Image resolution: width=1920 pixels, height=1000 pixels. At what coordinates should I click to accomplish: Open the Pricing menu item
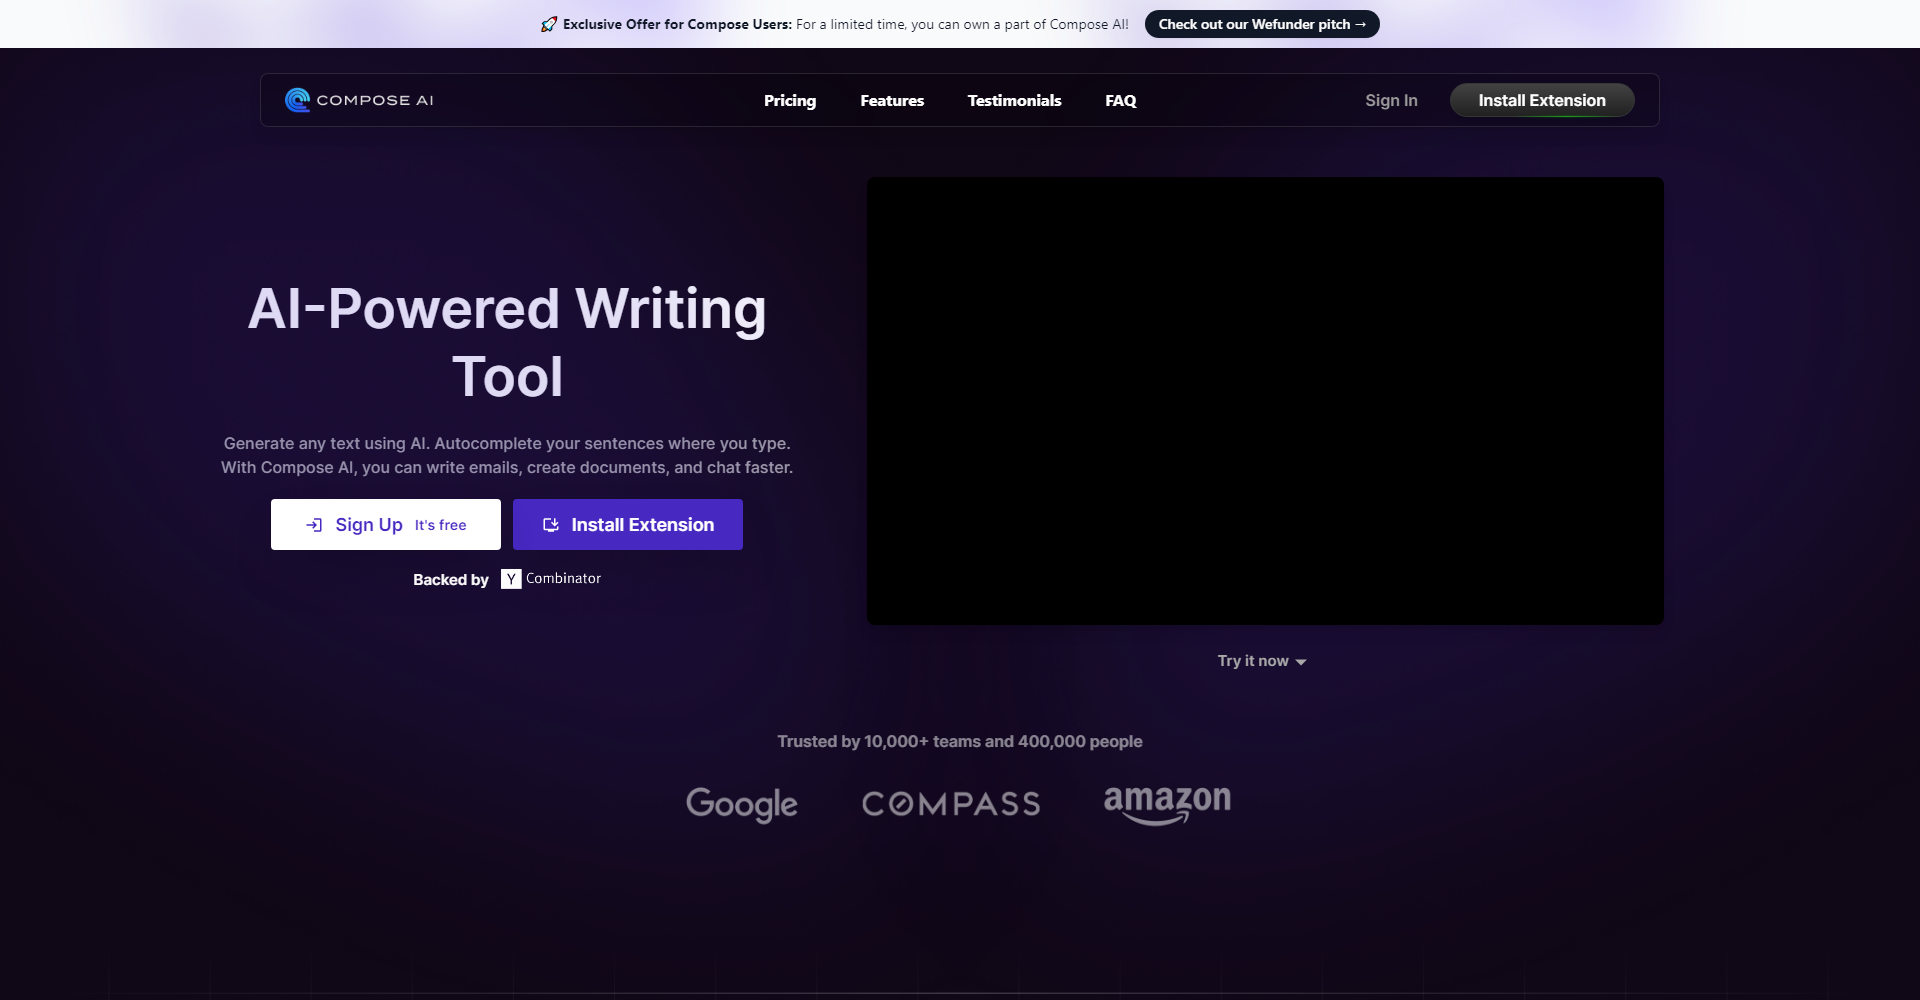point(789,100)
